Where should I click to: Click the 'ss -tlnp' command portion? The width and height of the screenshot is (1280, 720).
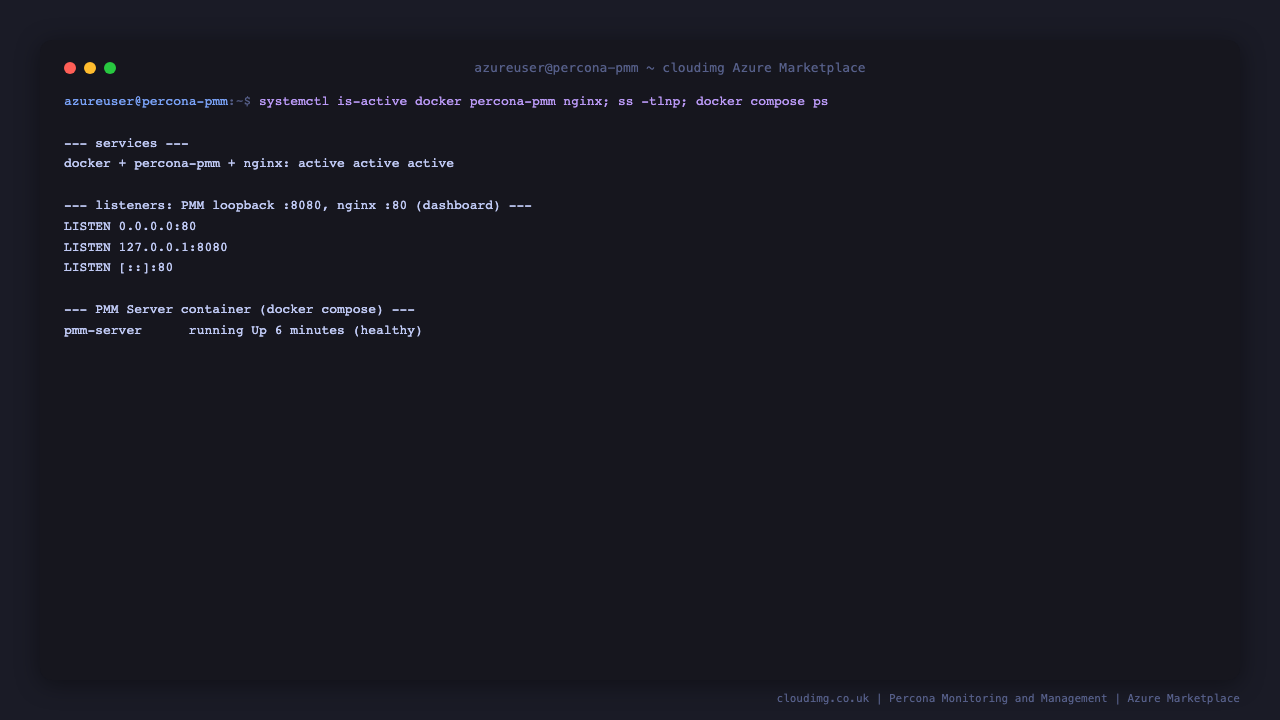pyautogui.click(x=649, y=102)
